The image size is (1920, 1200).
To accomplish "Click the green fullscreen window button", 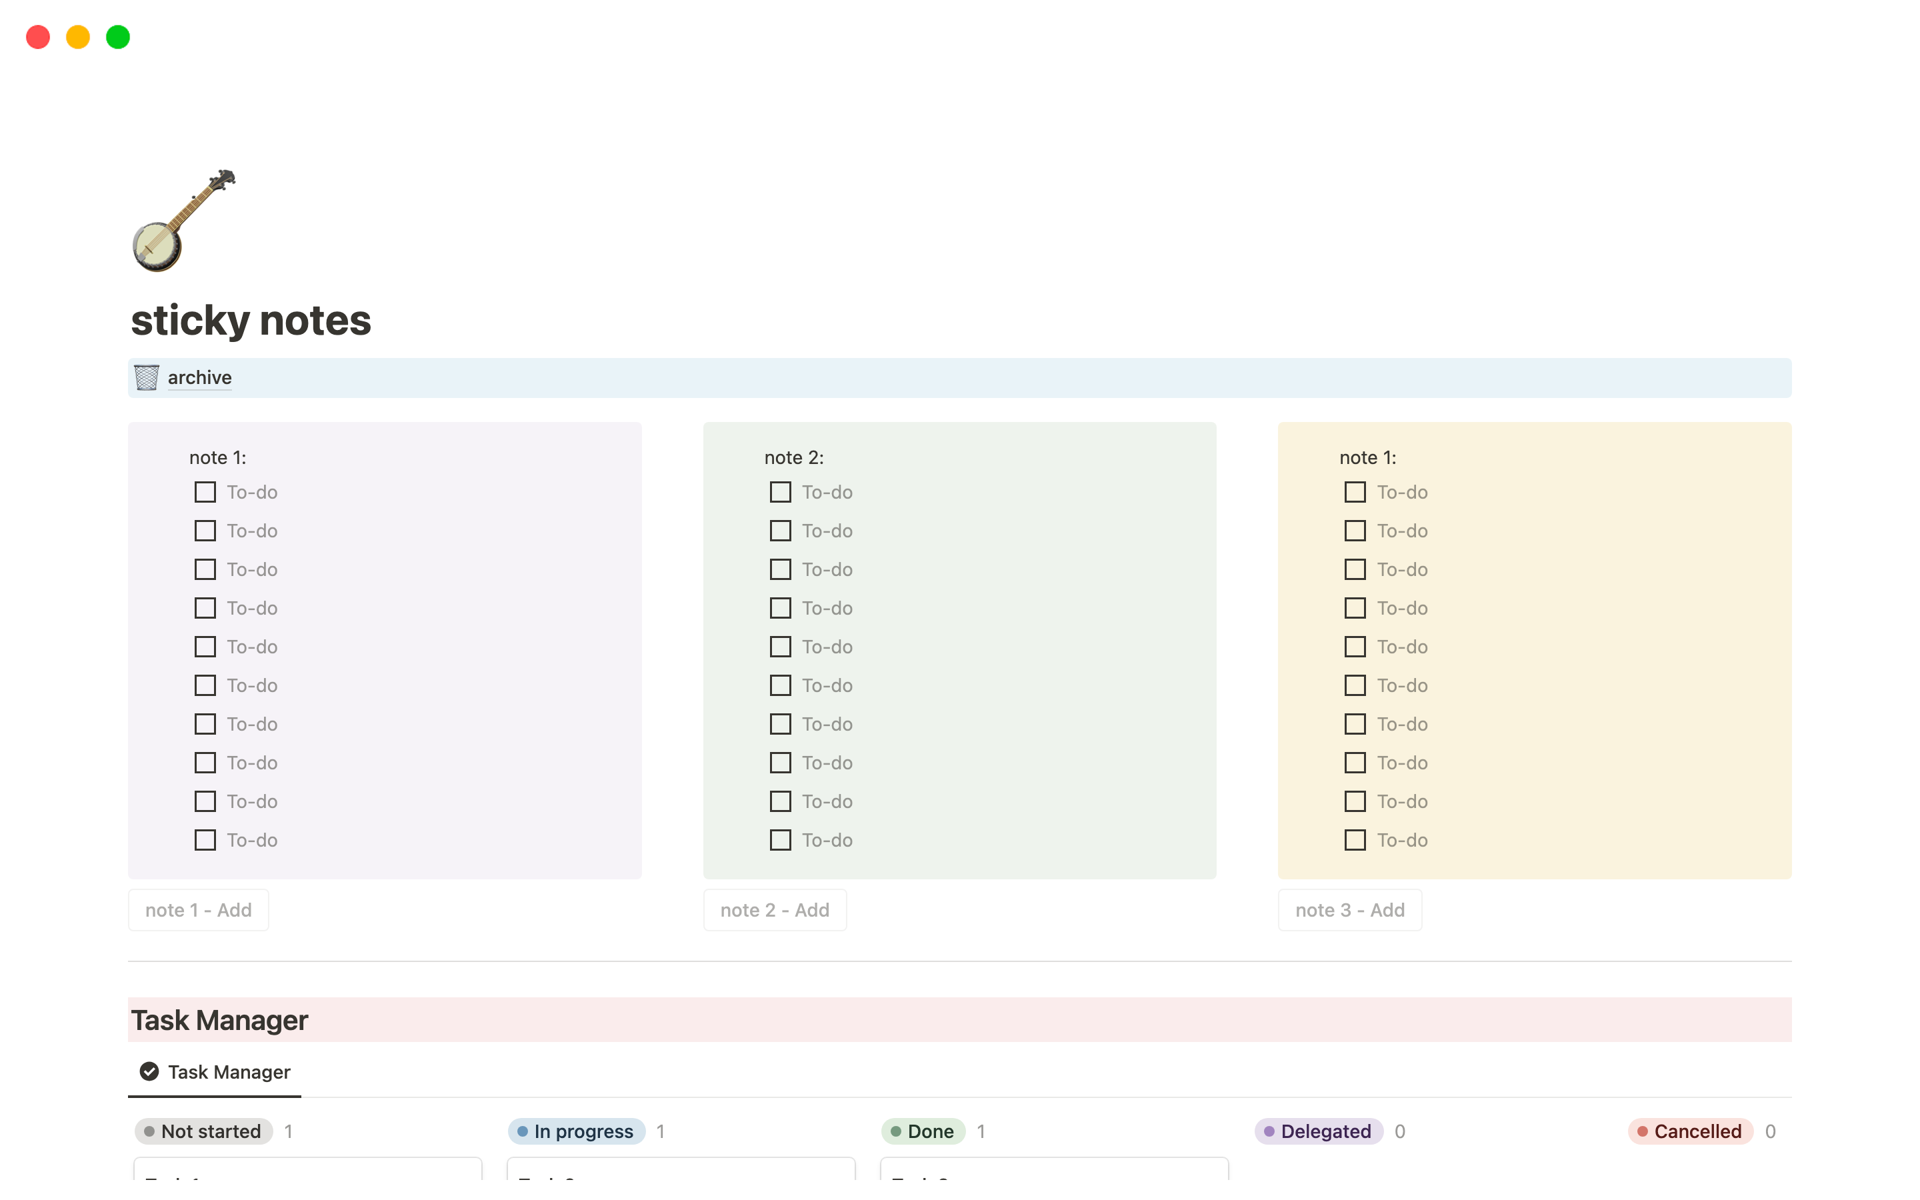I will 118,37.
